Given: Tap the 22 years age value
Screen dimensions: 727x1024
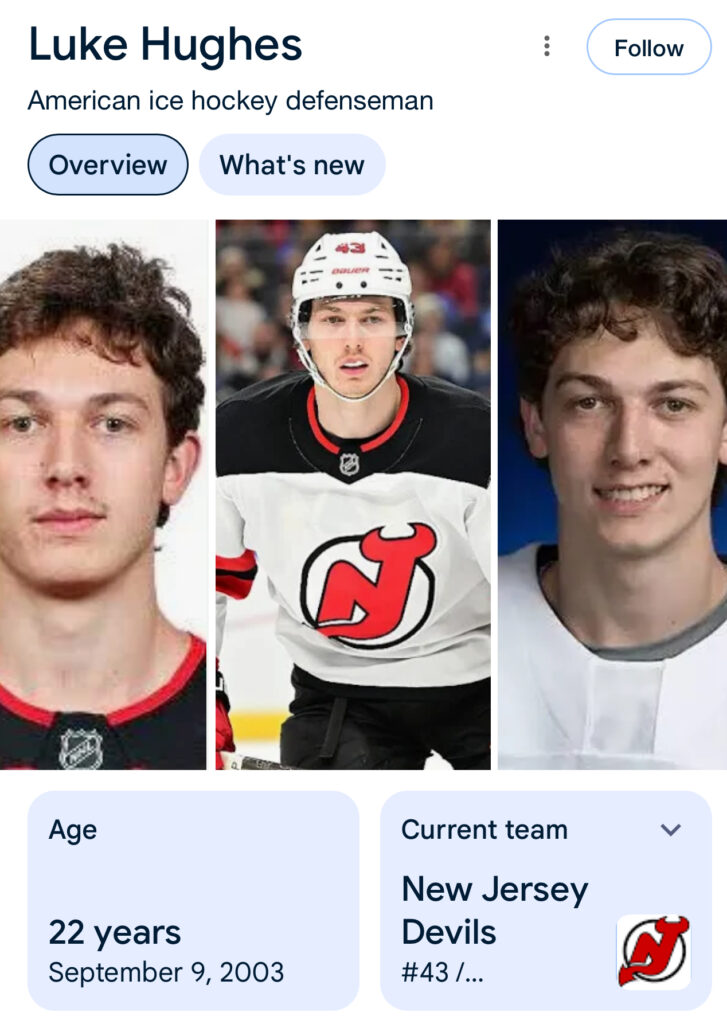Looking at the screenshot, I should click(114, 933).
